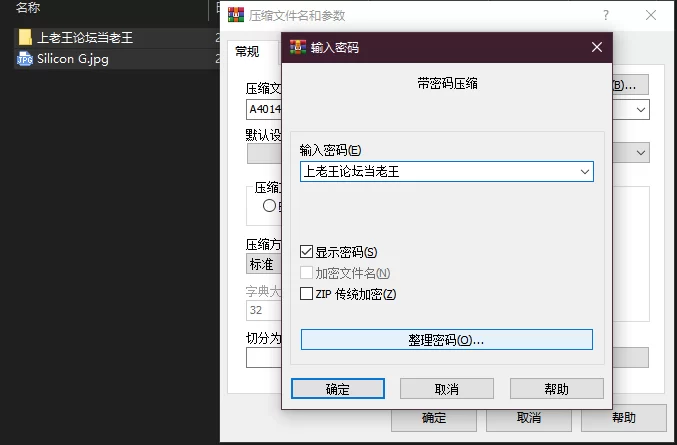Image resolution: width=677 pixels, height=445 pixels.
Task: Select the Silicon G.jpg file name
Action: click(73, 59)
